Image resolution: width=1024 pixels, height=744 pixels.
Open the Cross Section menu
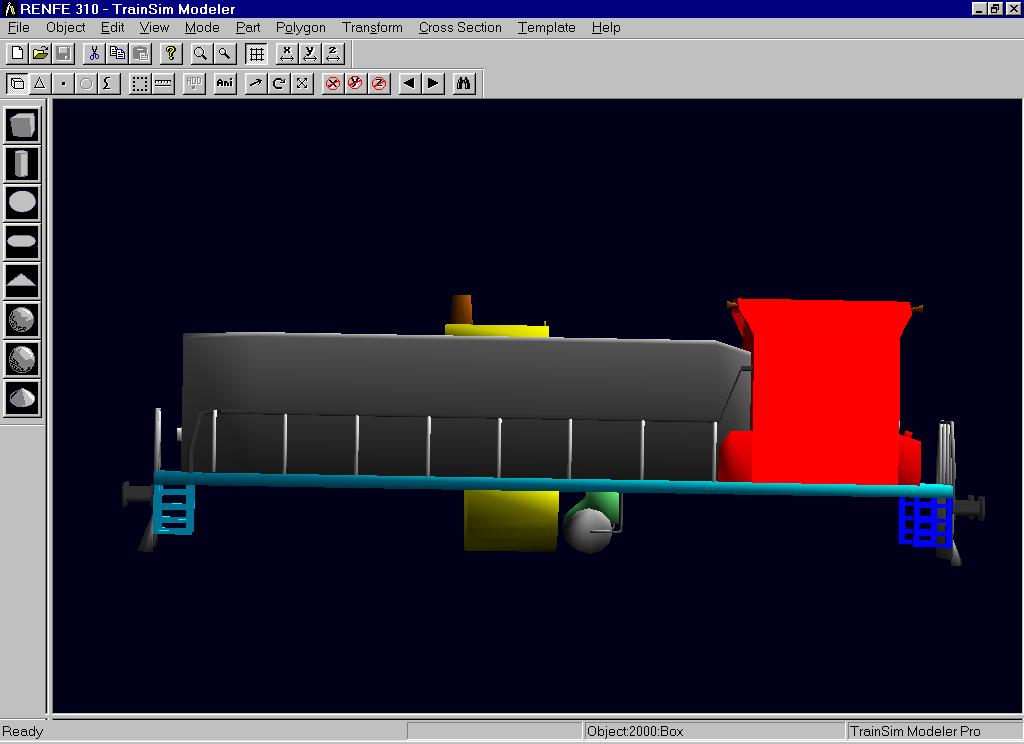pos(460,27)
